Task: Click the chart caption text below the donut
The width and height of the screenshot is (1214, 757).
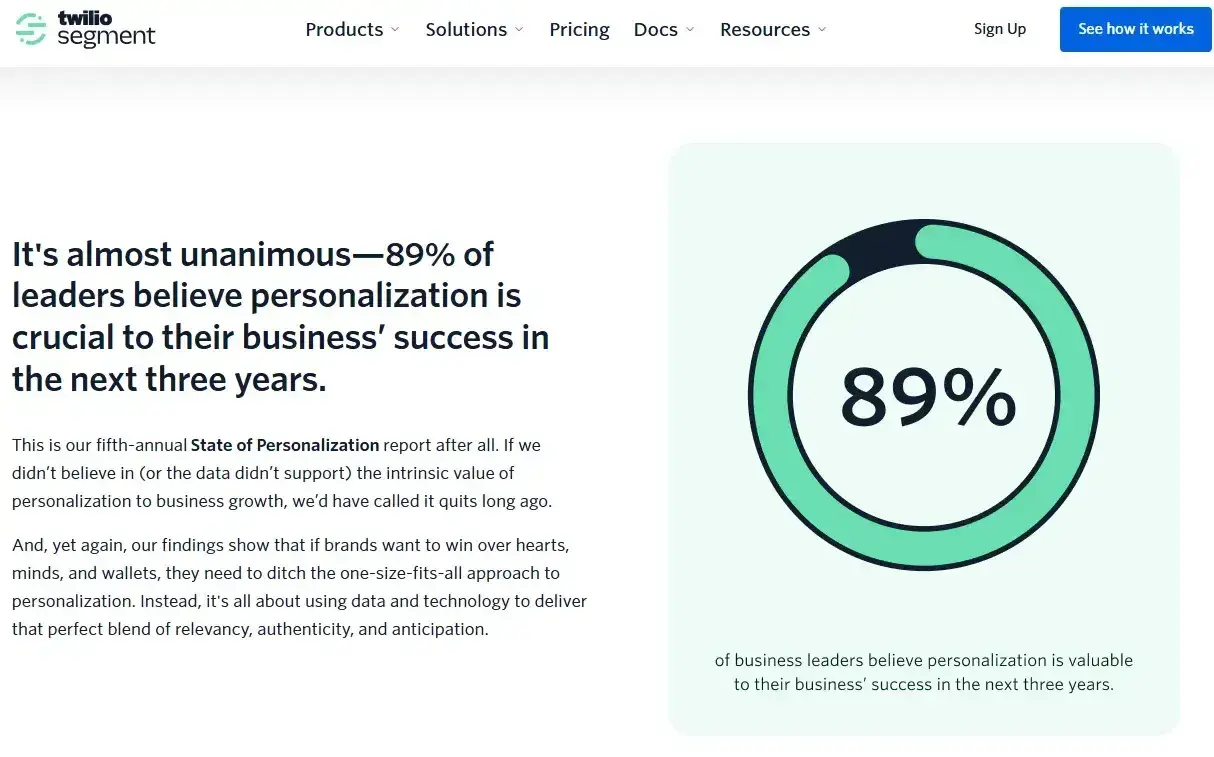Action: (923, 672)
